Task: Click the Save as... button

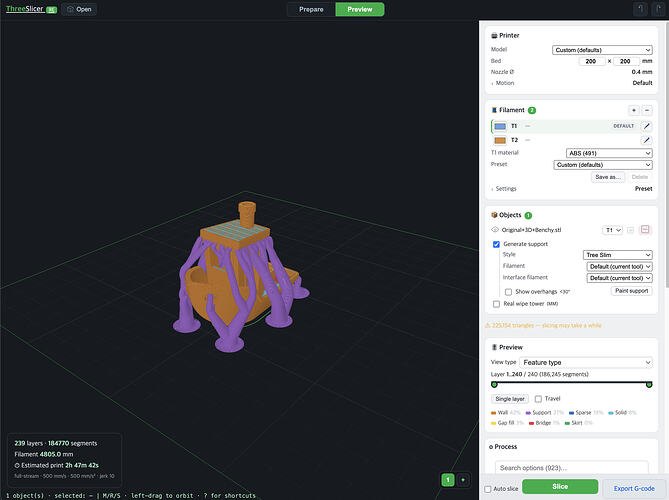Action: tap(608, 177)
